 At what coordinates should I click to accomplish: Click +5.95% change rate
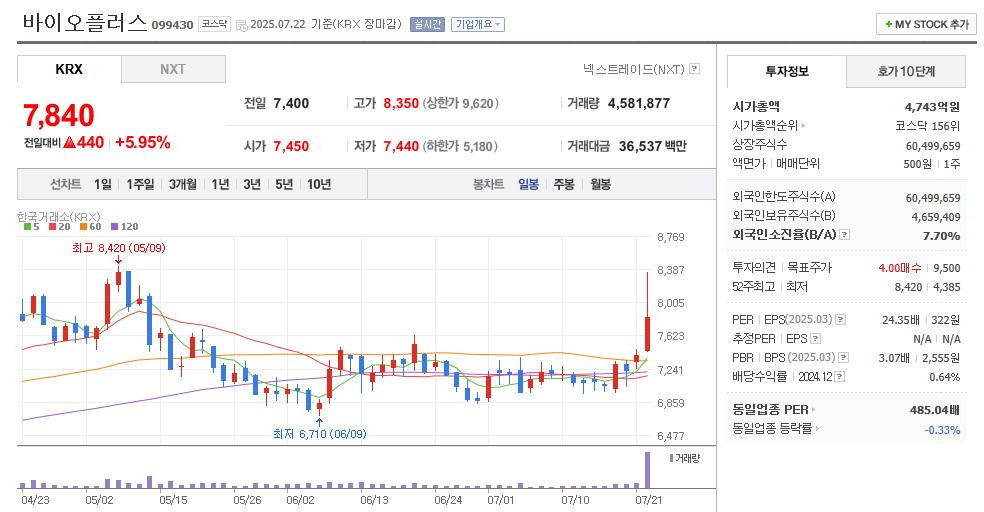click(142, 142)
